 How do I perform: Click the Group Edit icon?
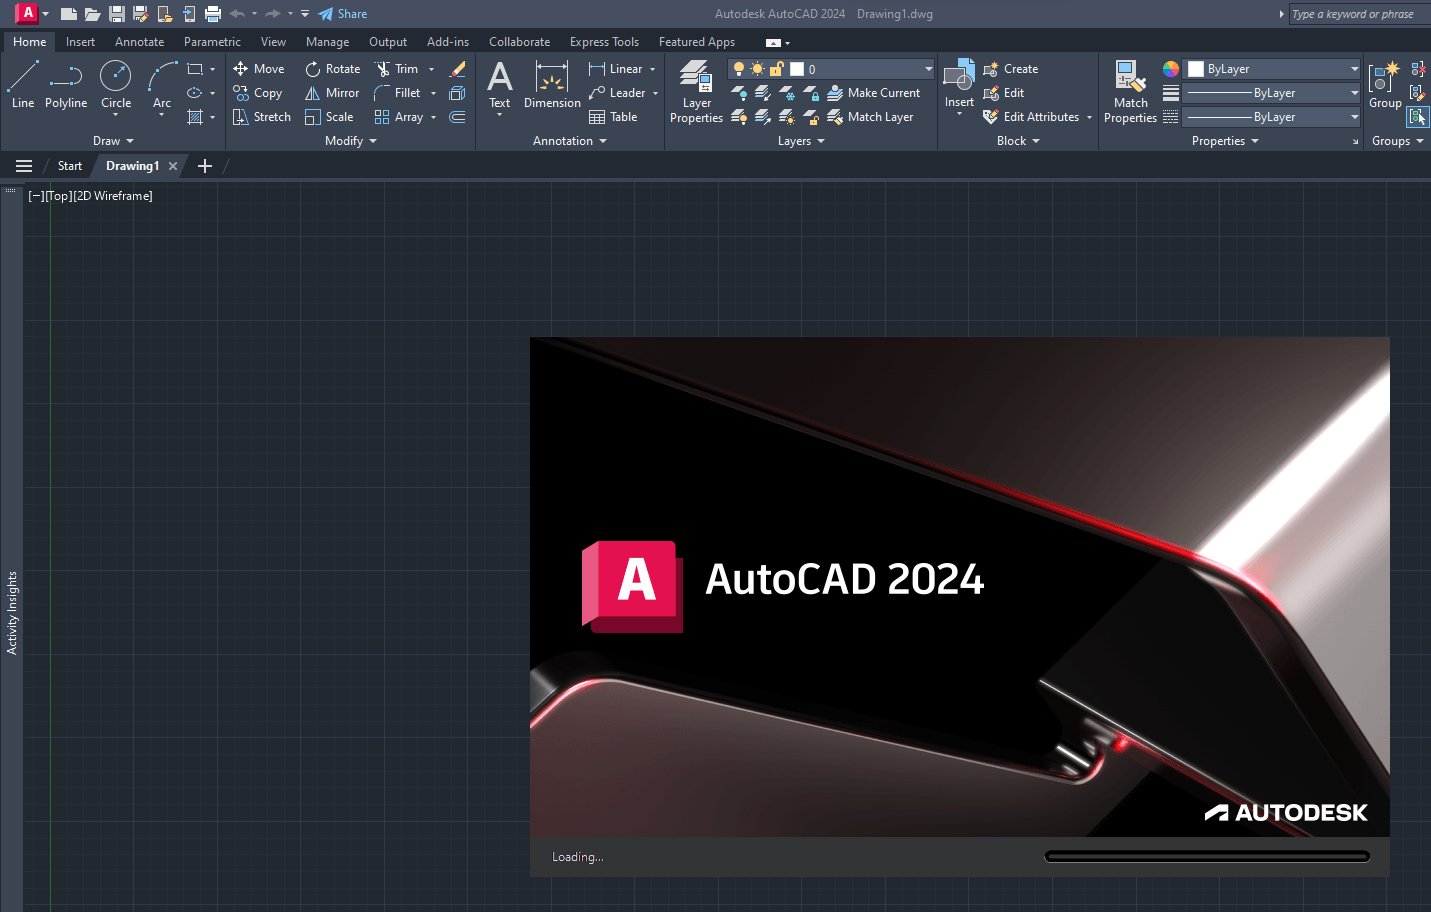pyautogui.click(x=1418, y=93)
